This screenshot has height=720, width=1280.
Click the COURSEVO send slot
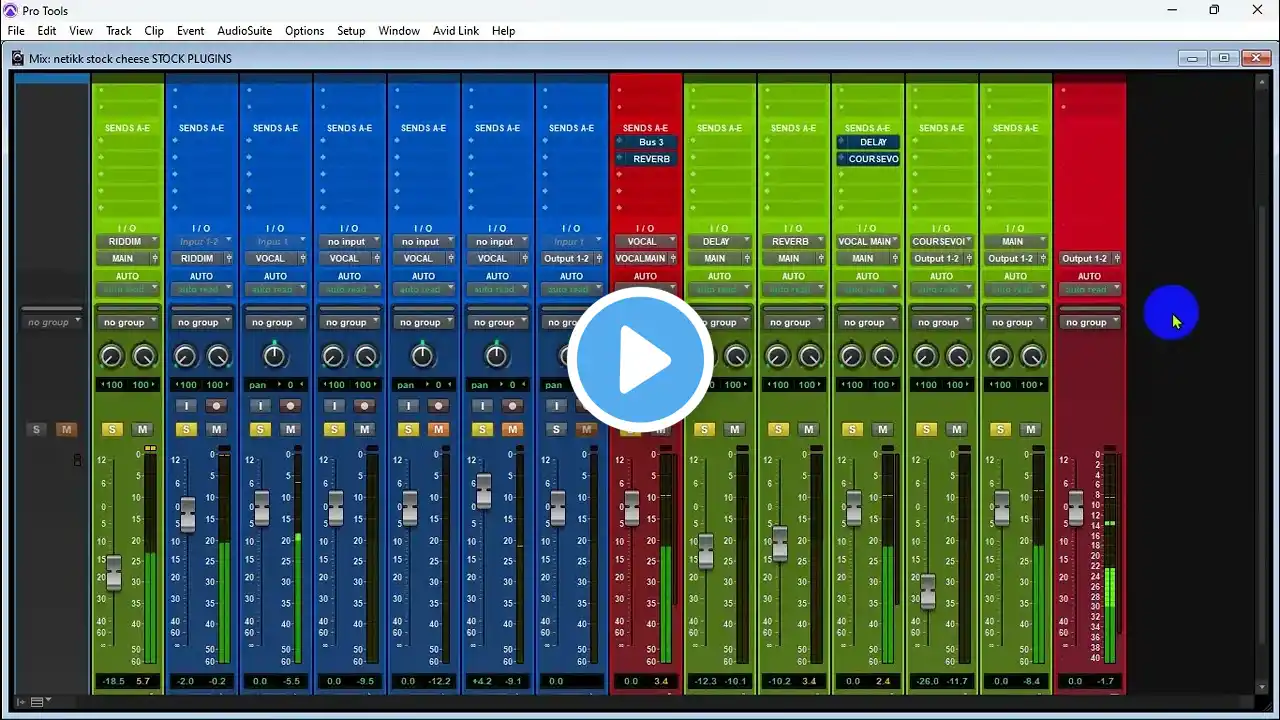(873, 159)
